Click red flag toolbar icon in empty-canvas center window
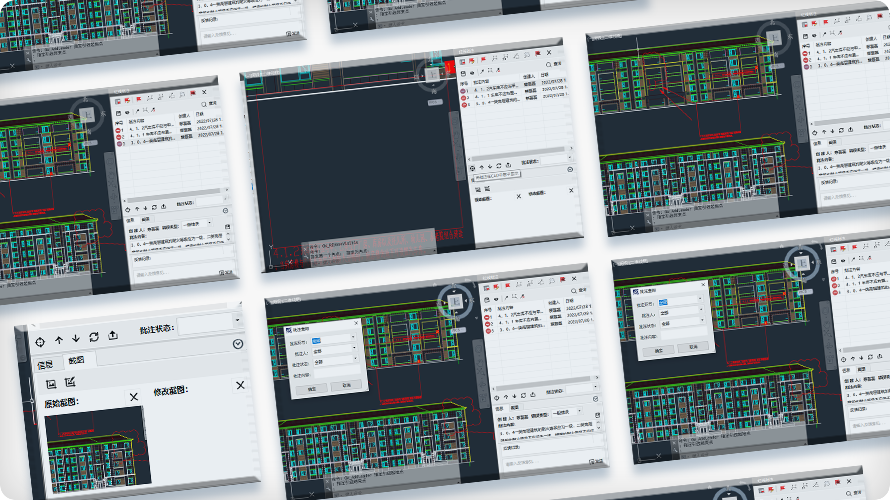Image resolution: width=890 pixels, height=500 pixels. [483, 59]
